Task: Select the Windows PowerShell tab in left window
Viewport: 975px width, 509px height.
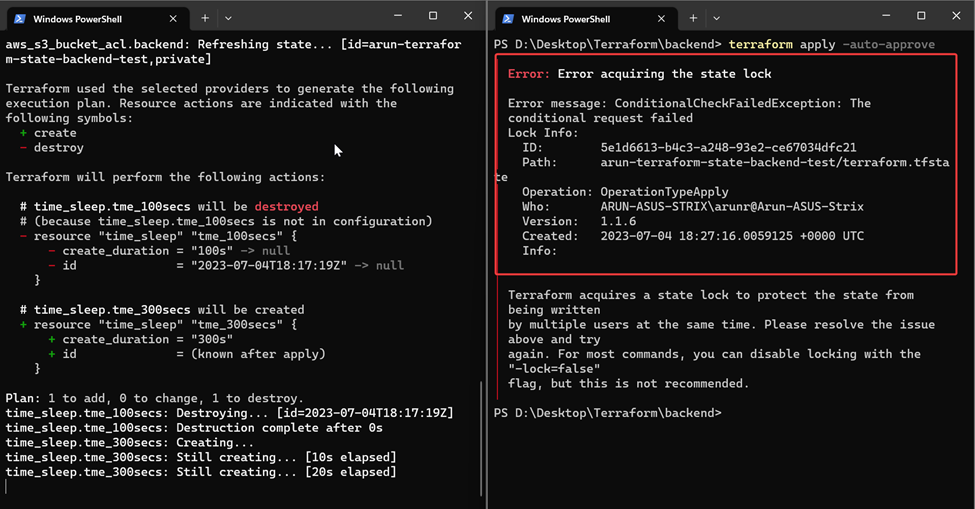Action: click(x=96, y=19)
